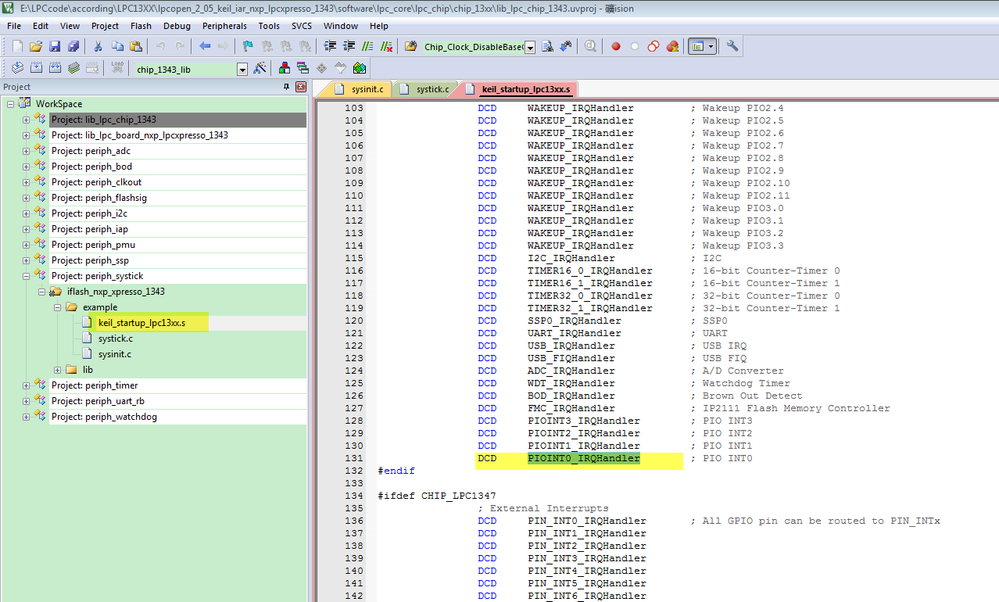Click the Save file icon
Screen dimensions: 999x602
point(55,47)
